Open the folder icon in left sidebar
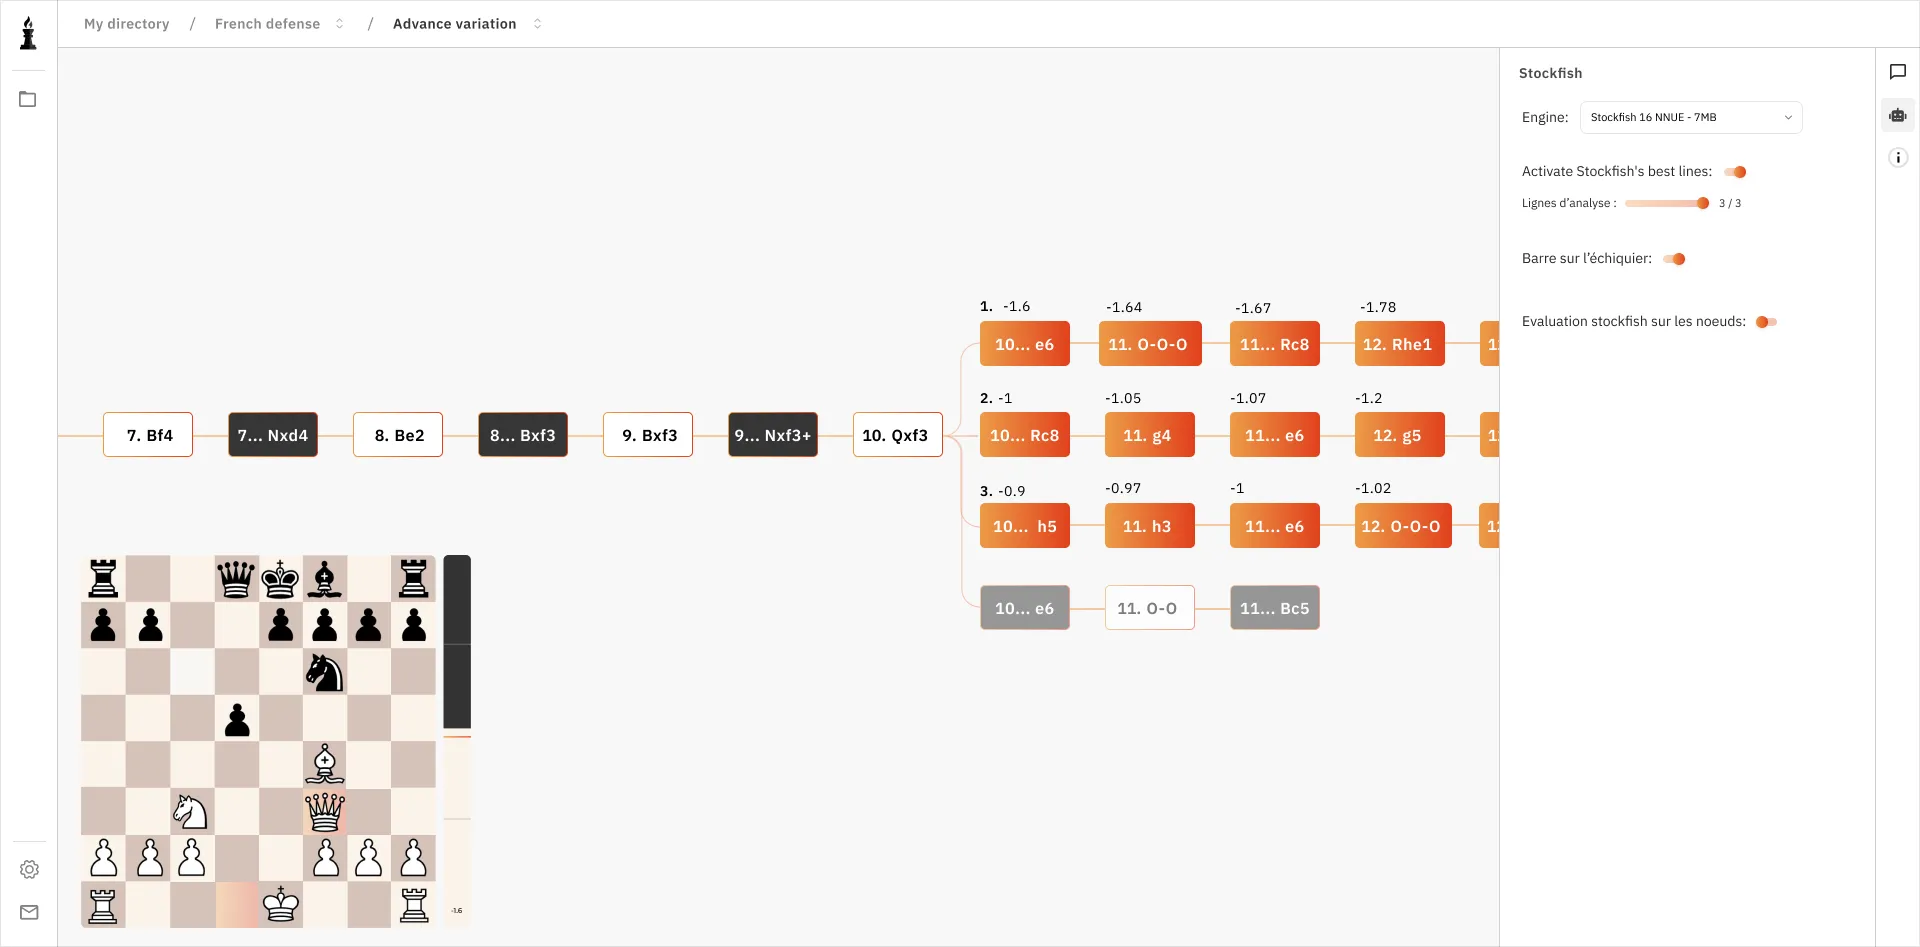Viewport: 1920px width, 947px height. (x=28, y=99)
